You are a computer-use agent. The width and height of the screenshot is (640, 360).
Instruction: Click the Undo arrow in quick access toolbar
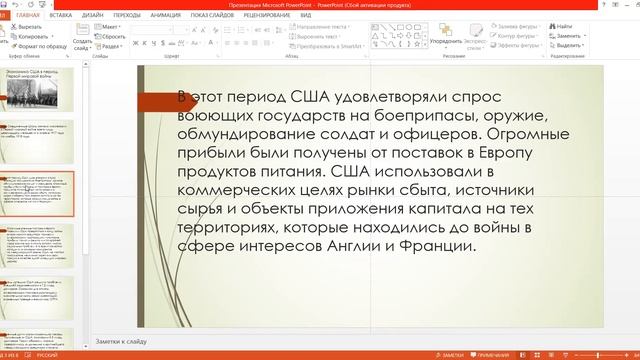pos(15,4)
